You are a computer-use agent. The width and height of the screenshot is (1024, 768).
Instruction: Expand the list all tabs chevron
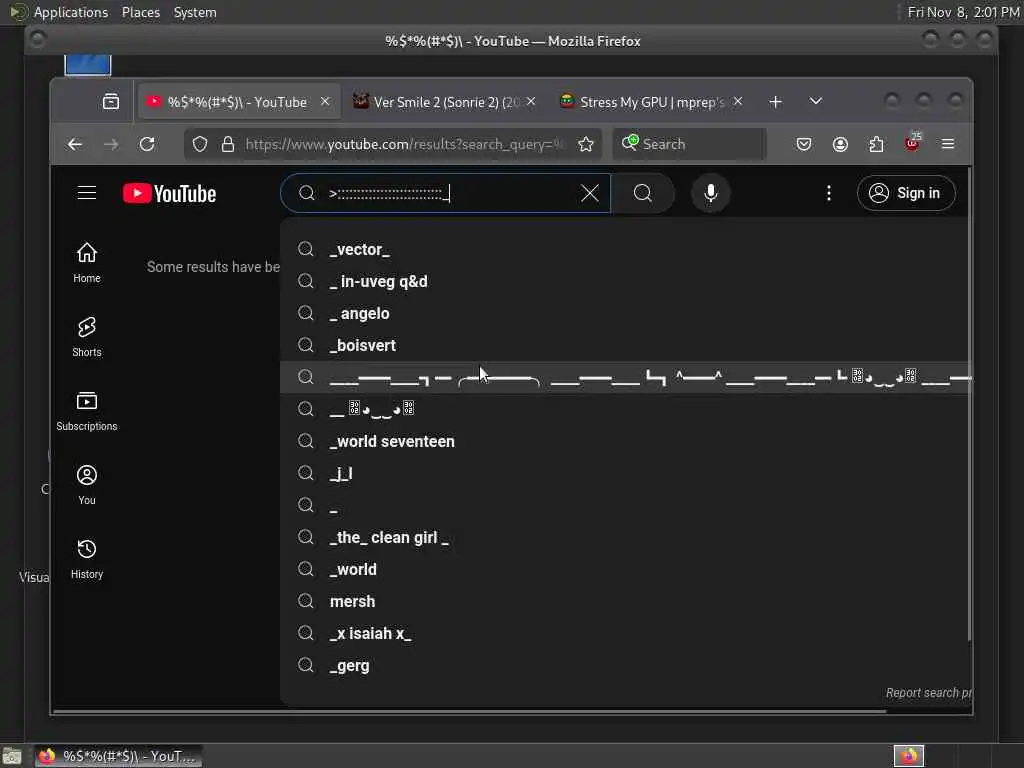click(x=816, y=102)
